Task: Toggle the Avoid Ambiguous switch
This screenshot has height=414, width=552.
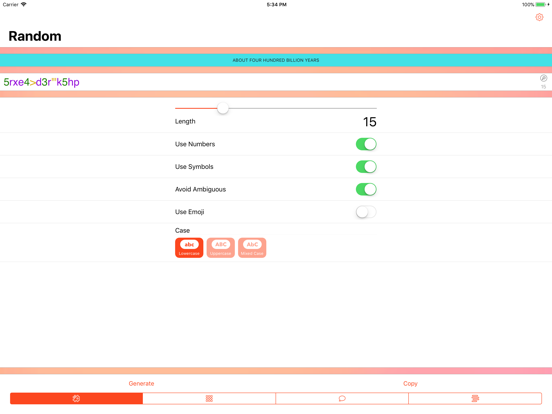Action: 366,189
